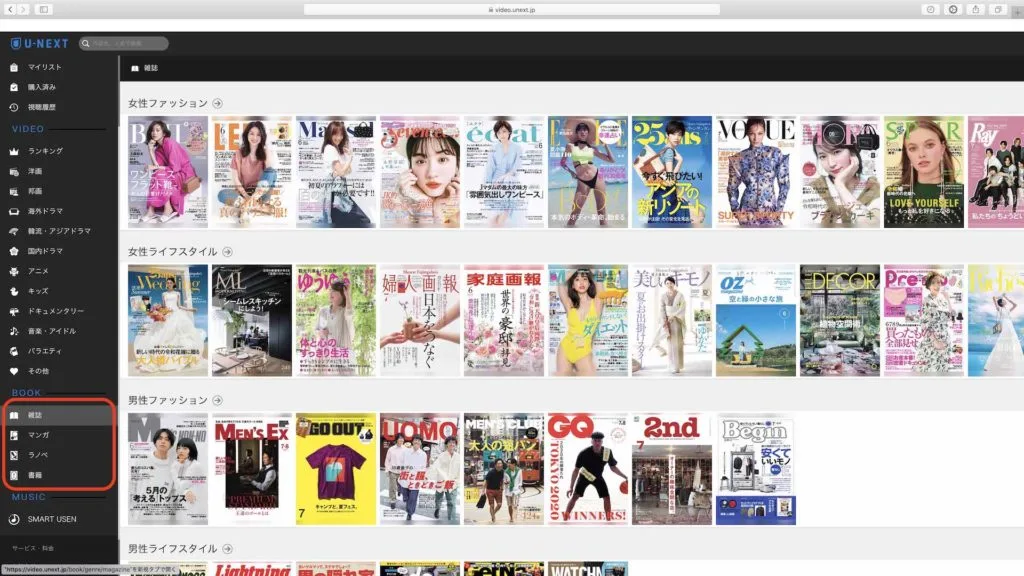Click the キッズ icon in sidebar

[14, 291]
